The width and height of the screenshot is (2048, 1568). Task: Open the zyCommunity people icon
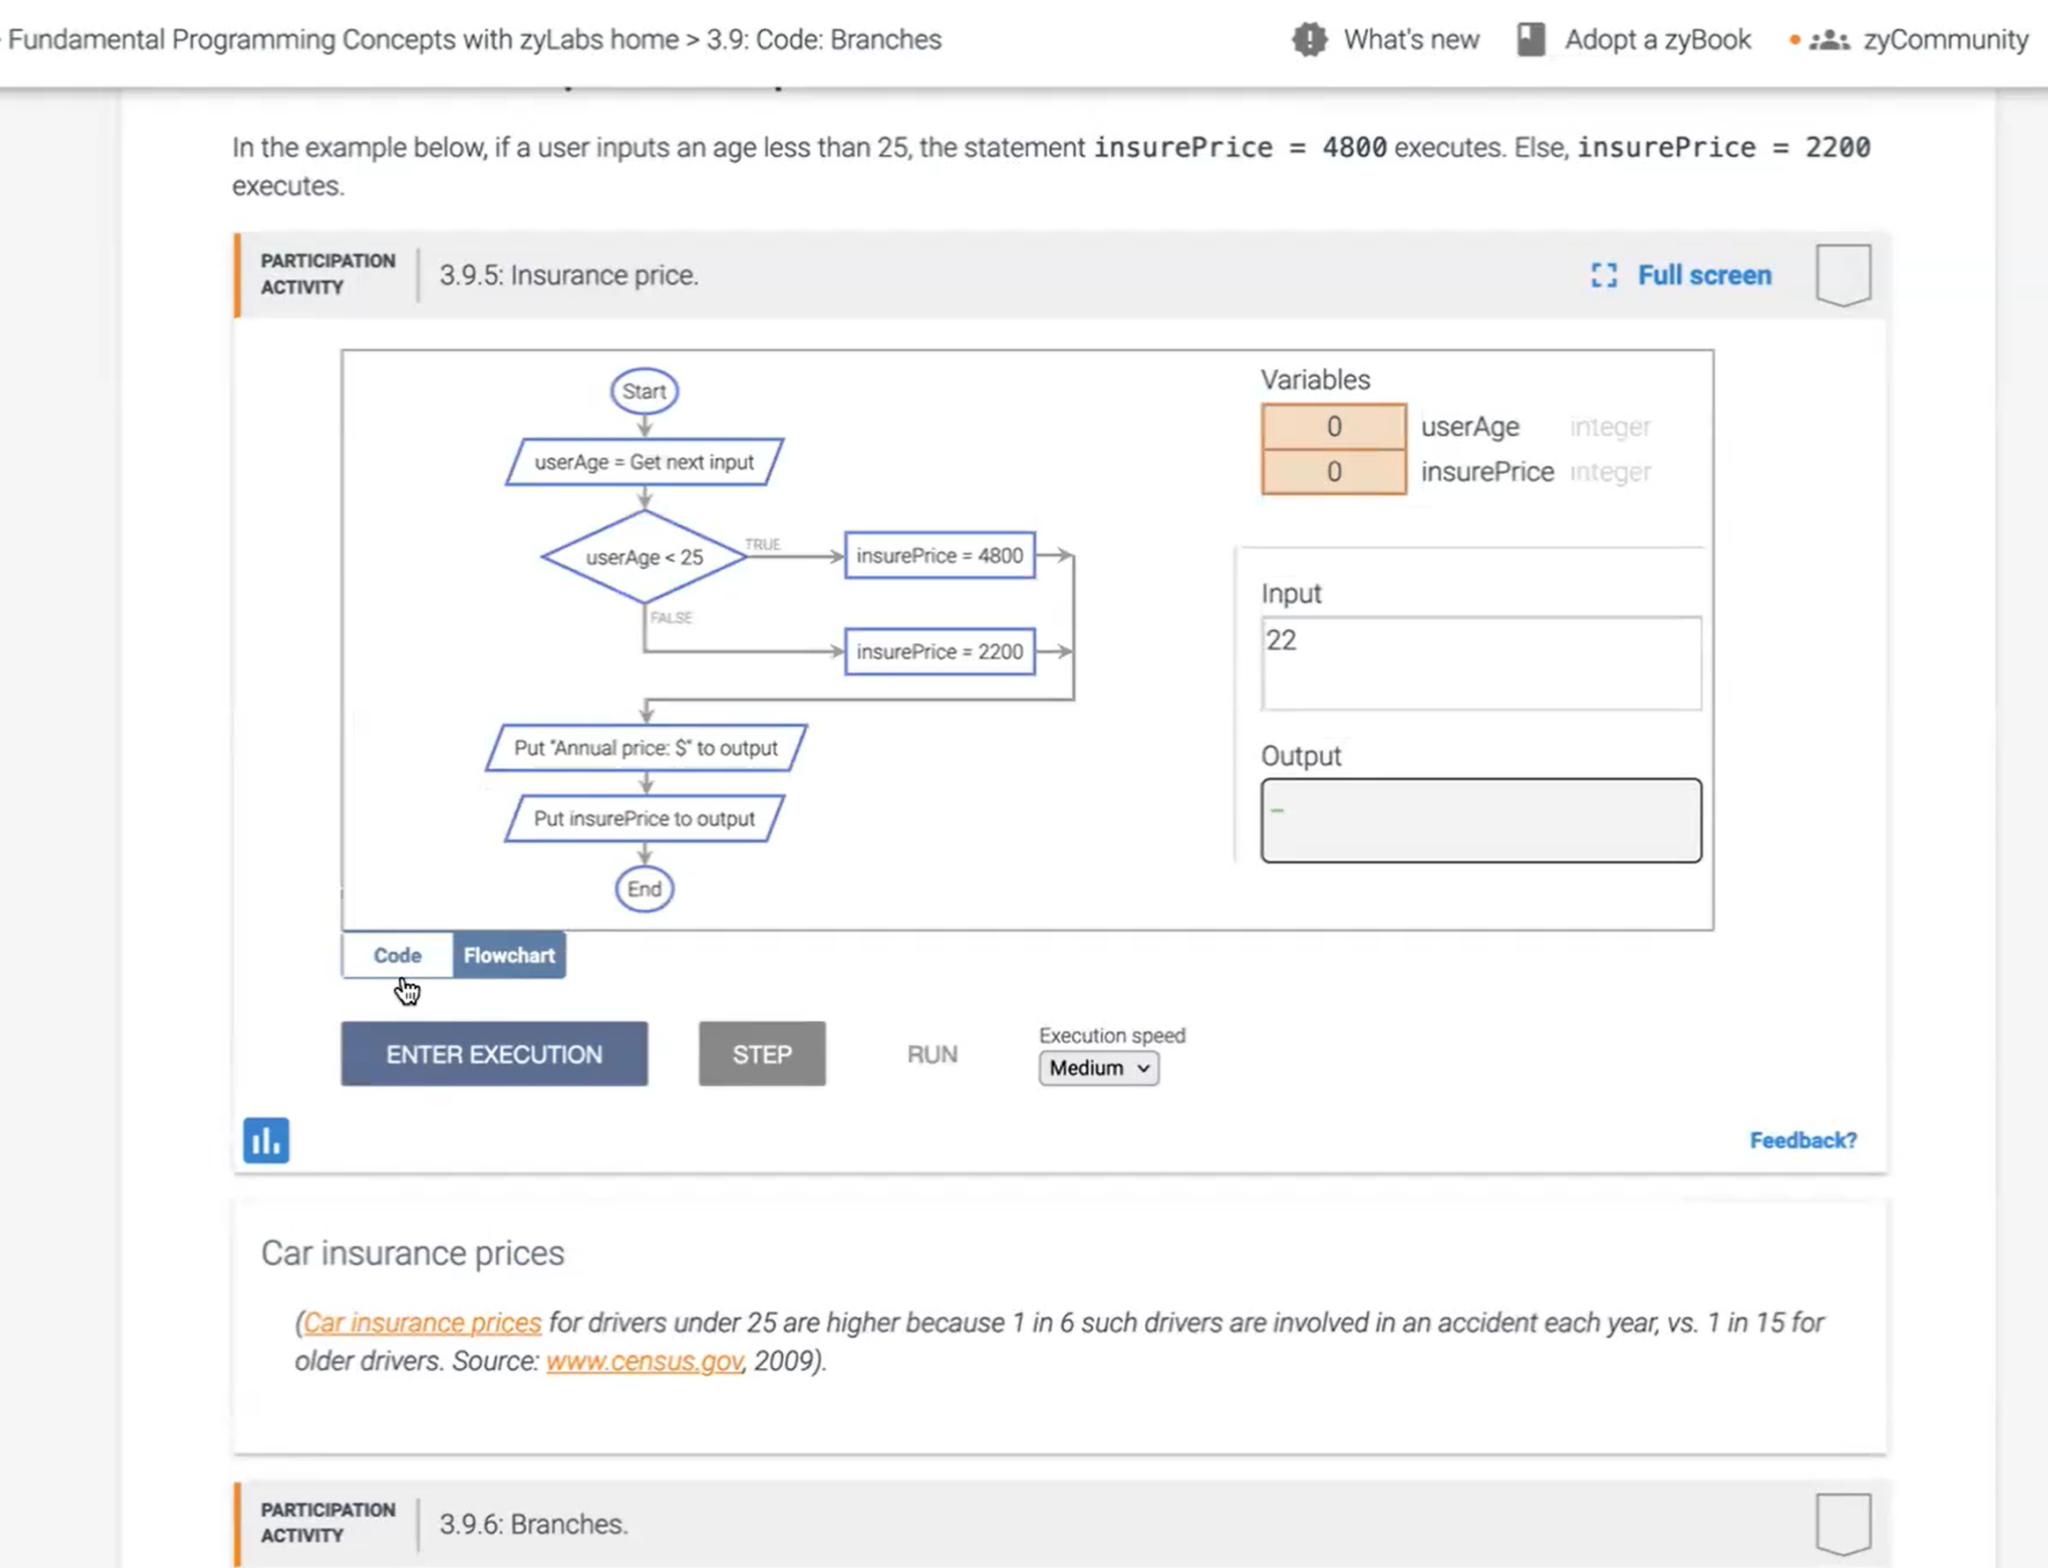1829,40
